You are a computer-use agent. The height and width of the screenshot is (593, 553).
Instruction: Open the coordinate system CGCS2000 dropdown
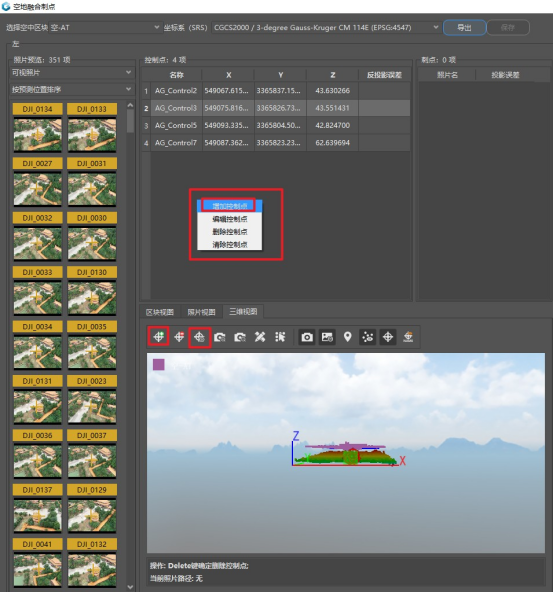(x=326, y=27)
